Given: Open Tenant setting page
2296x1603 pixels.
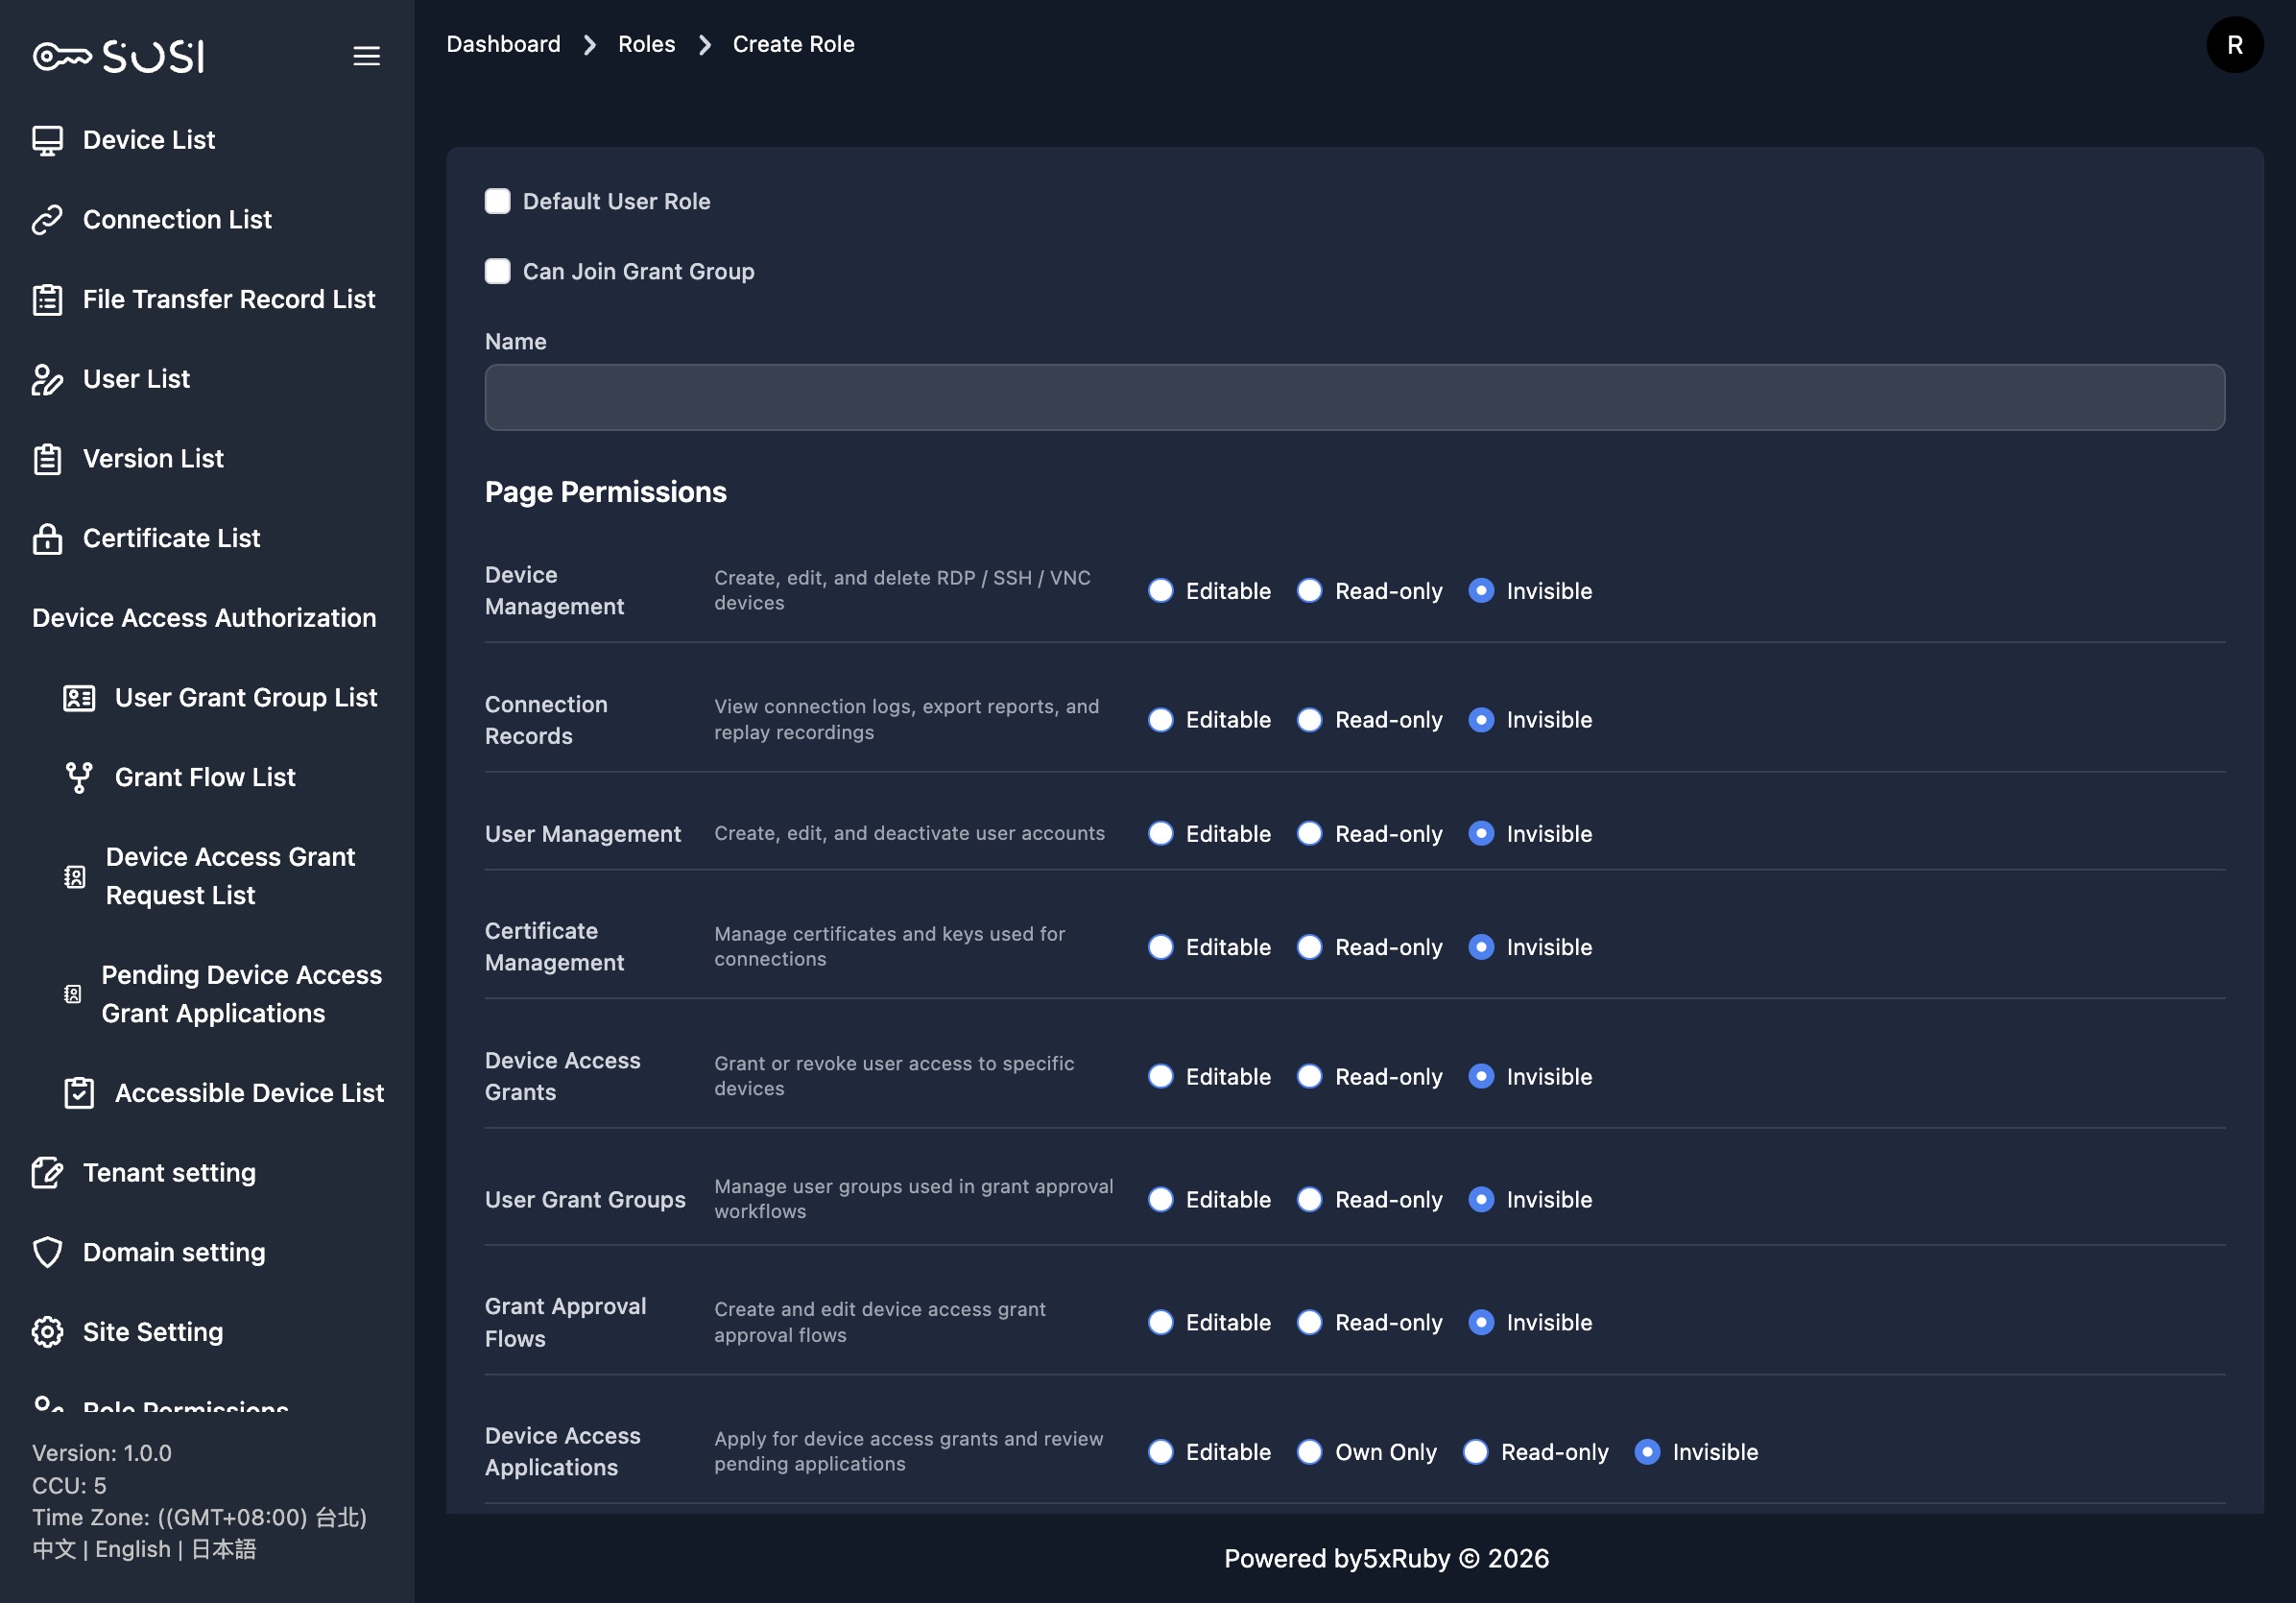Looking at the screenshot, I should coord(169,1173).
